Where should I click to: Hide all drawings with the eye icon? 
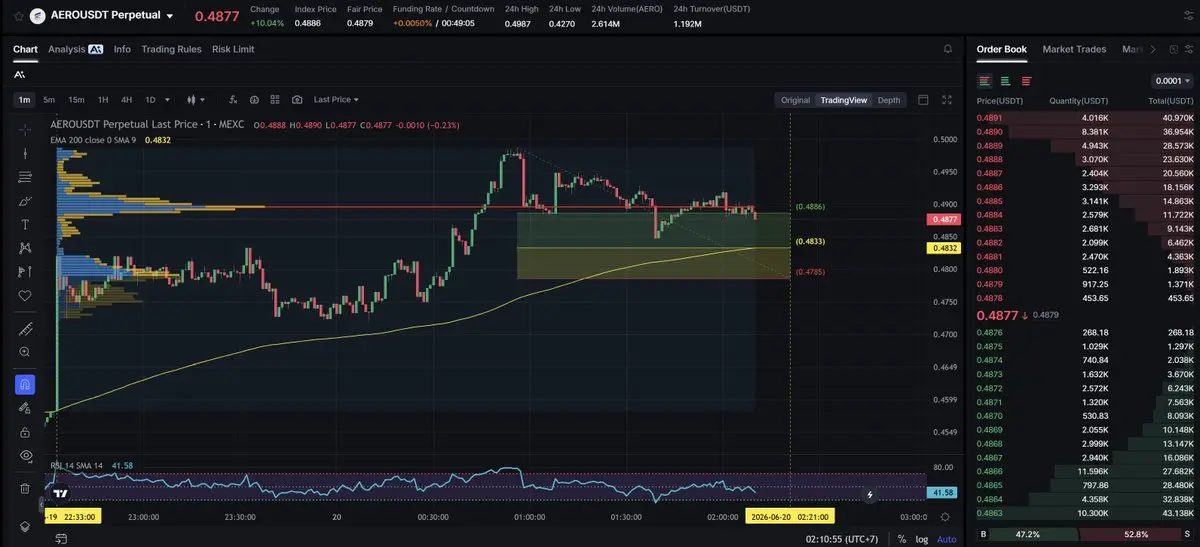pyautogui.click(x=25, y=455)
